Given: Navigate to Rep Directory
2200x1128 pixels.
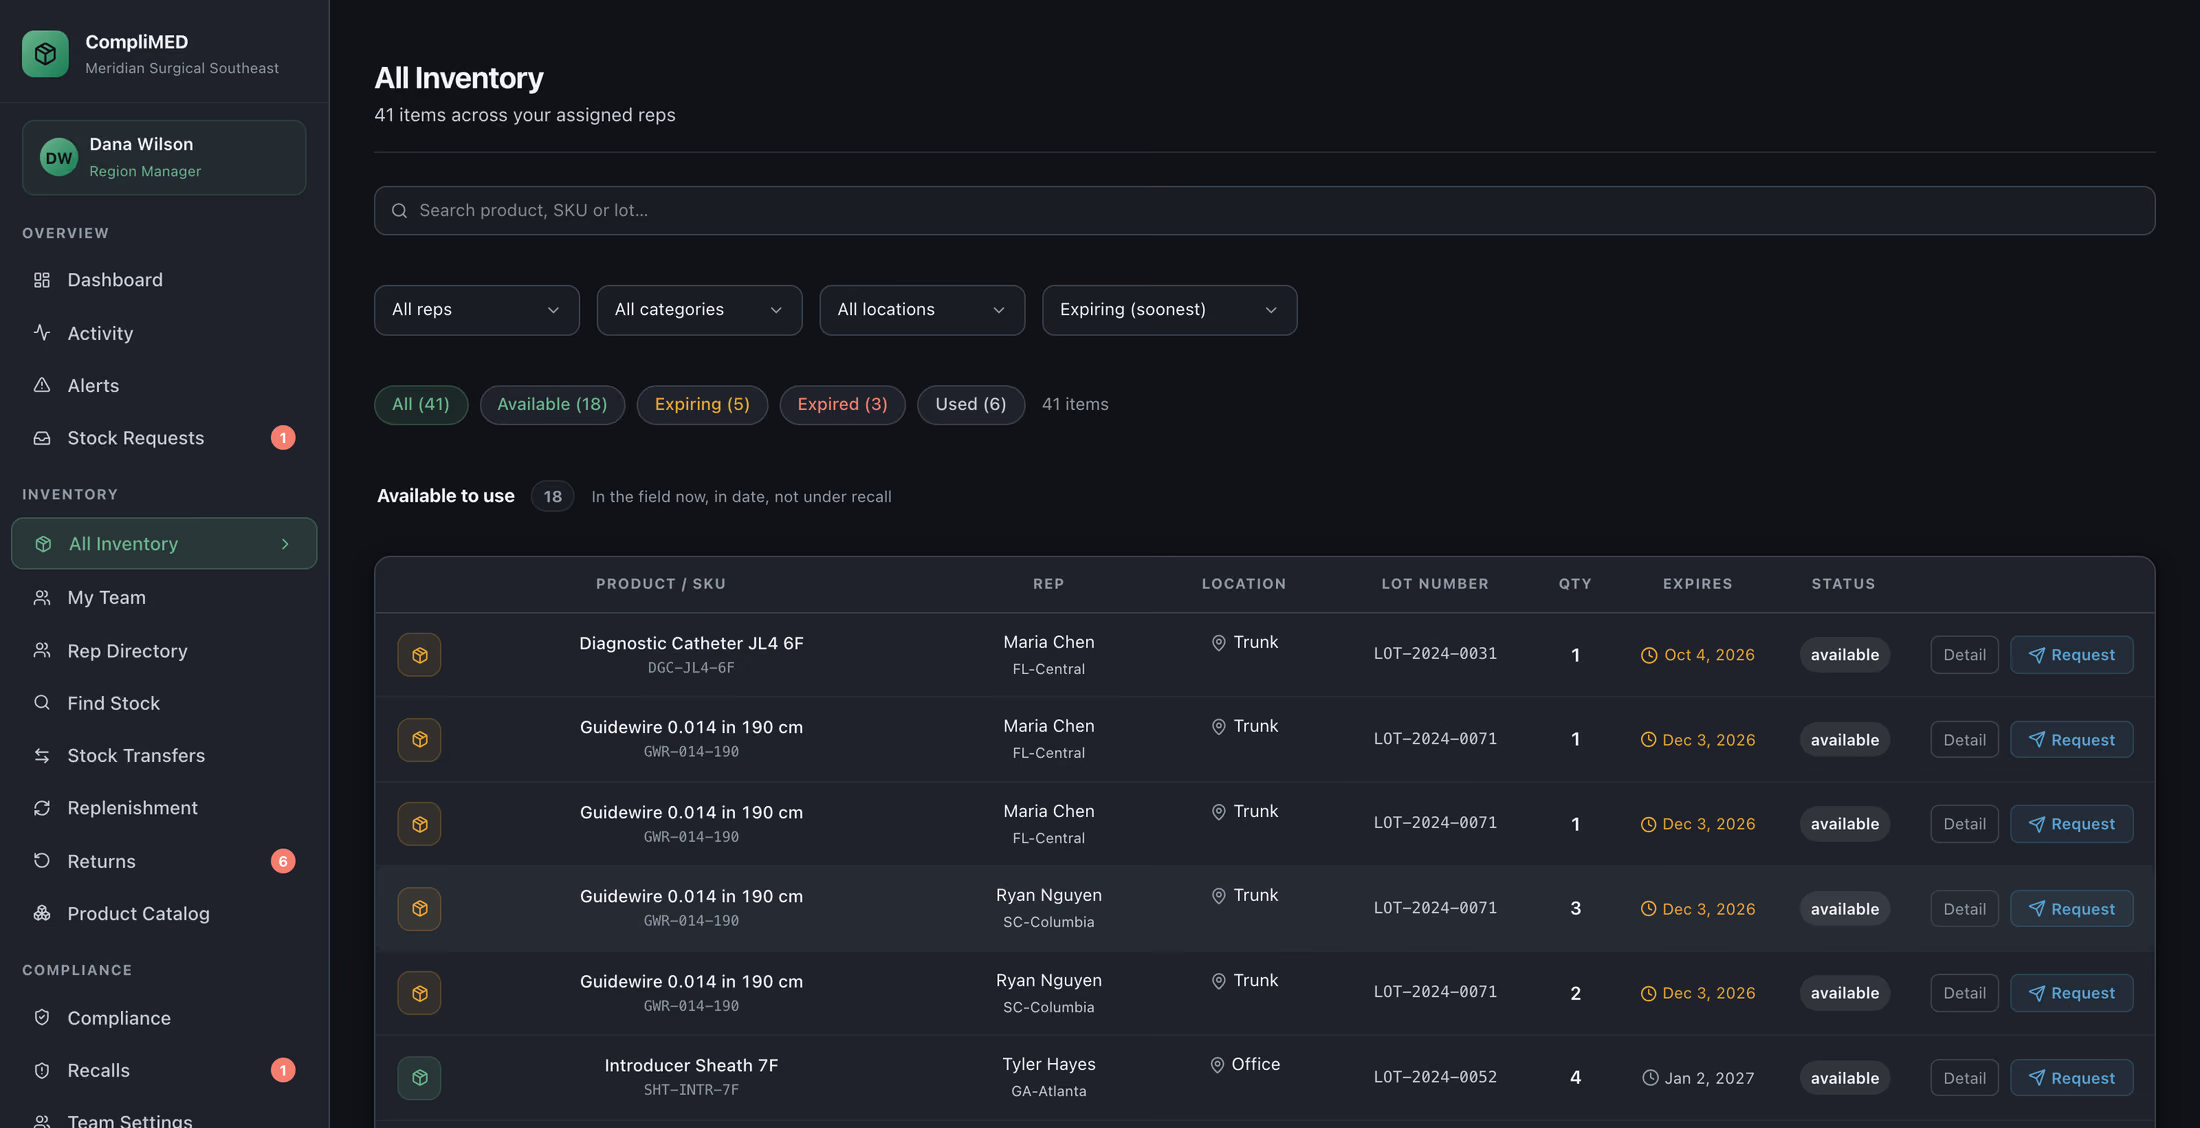Looking at the screenshot, I should [164, 651].
